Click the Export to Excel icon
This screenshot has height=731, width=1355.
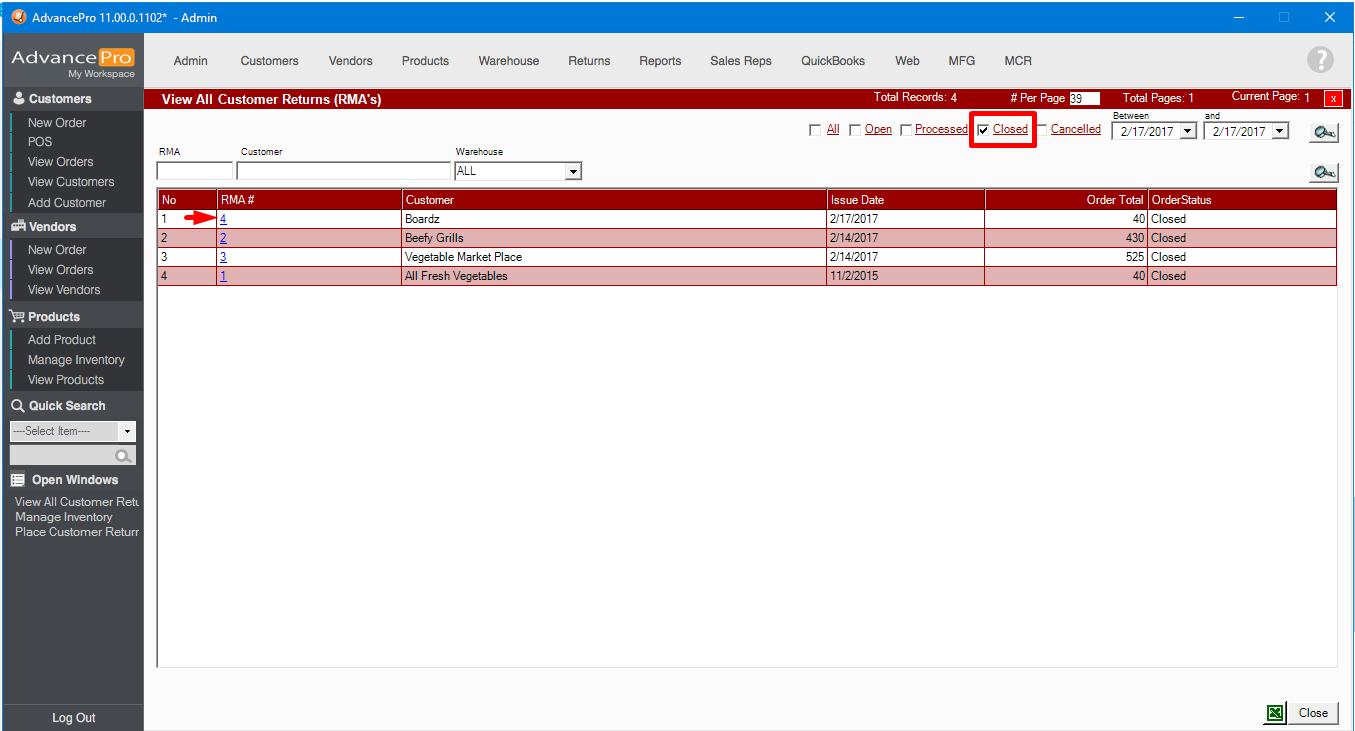click(x=1275, y=713)
